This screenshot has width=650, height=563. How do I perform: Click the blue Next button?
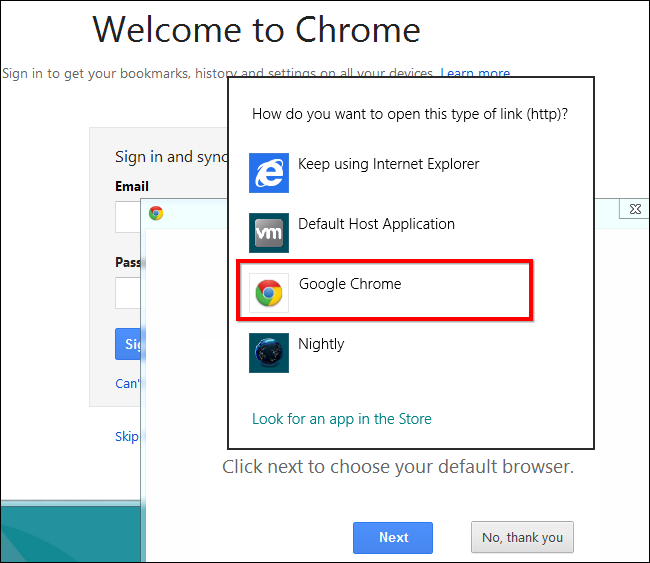click(x=393, y=537)
